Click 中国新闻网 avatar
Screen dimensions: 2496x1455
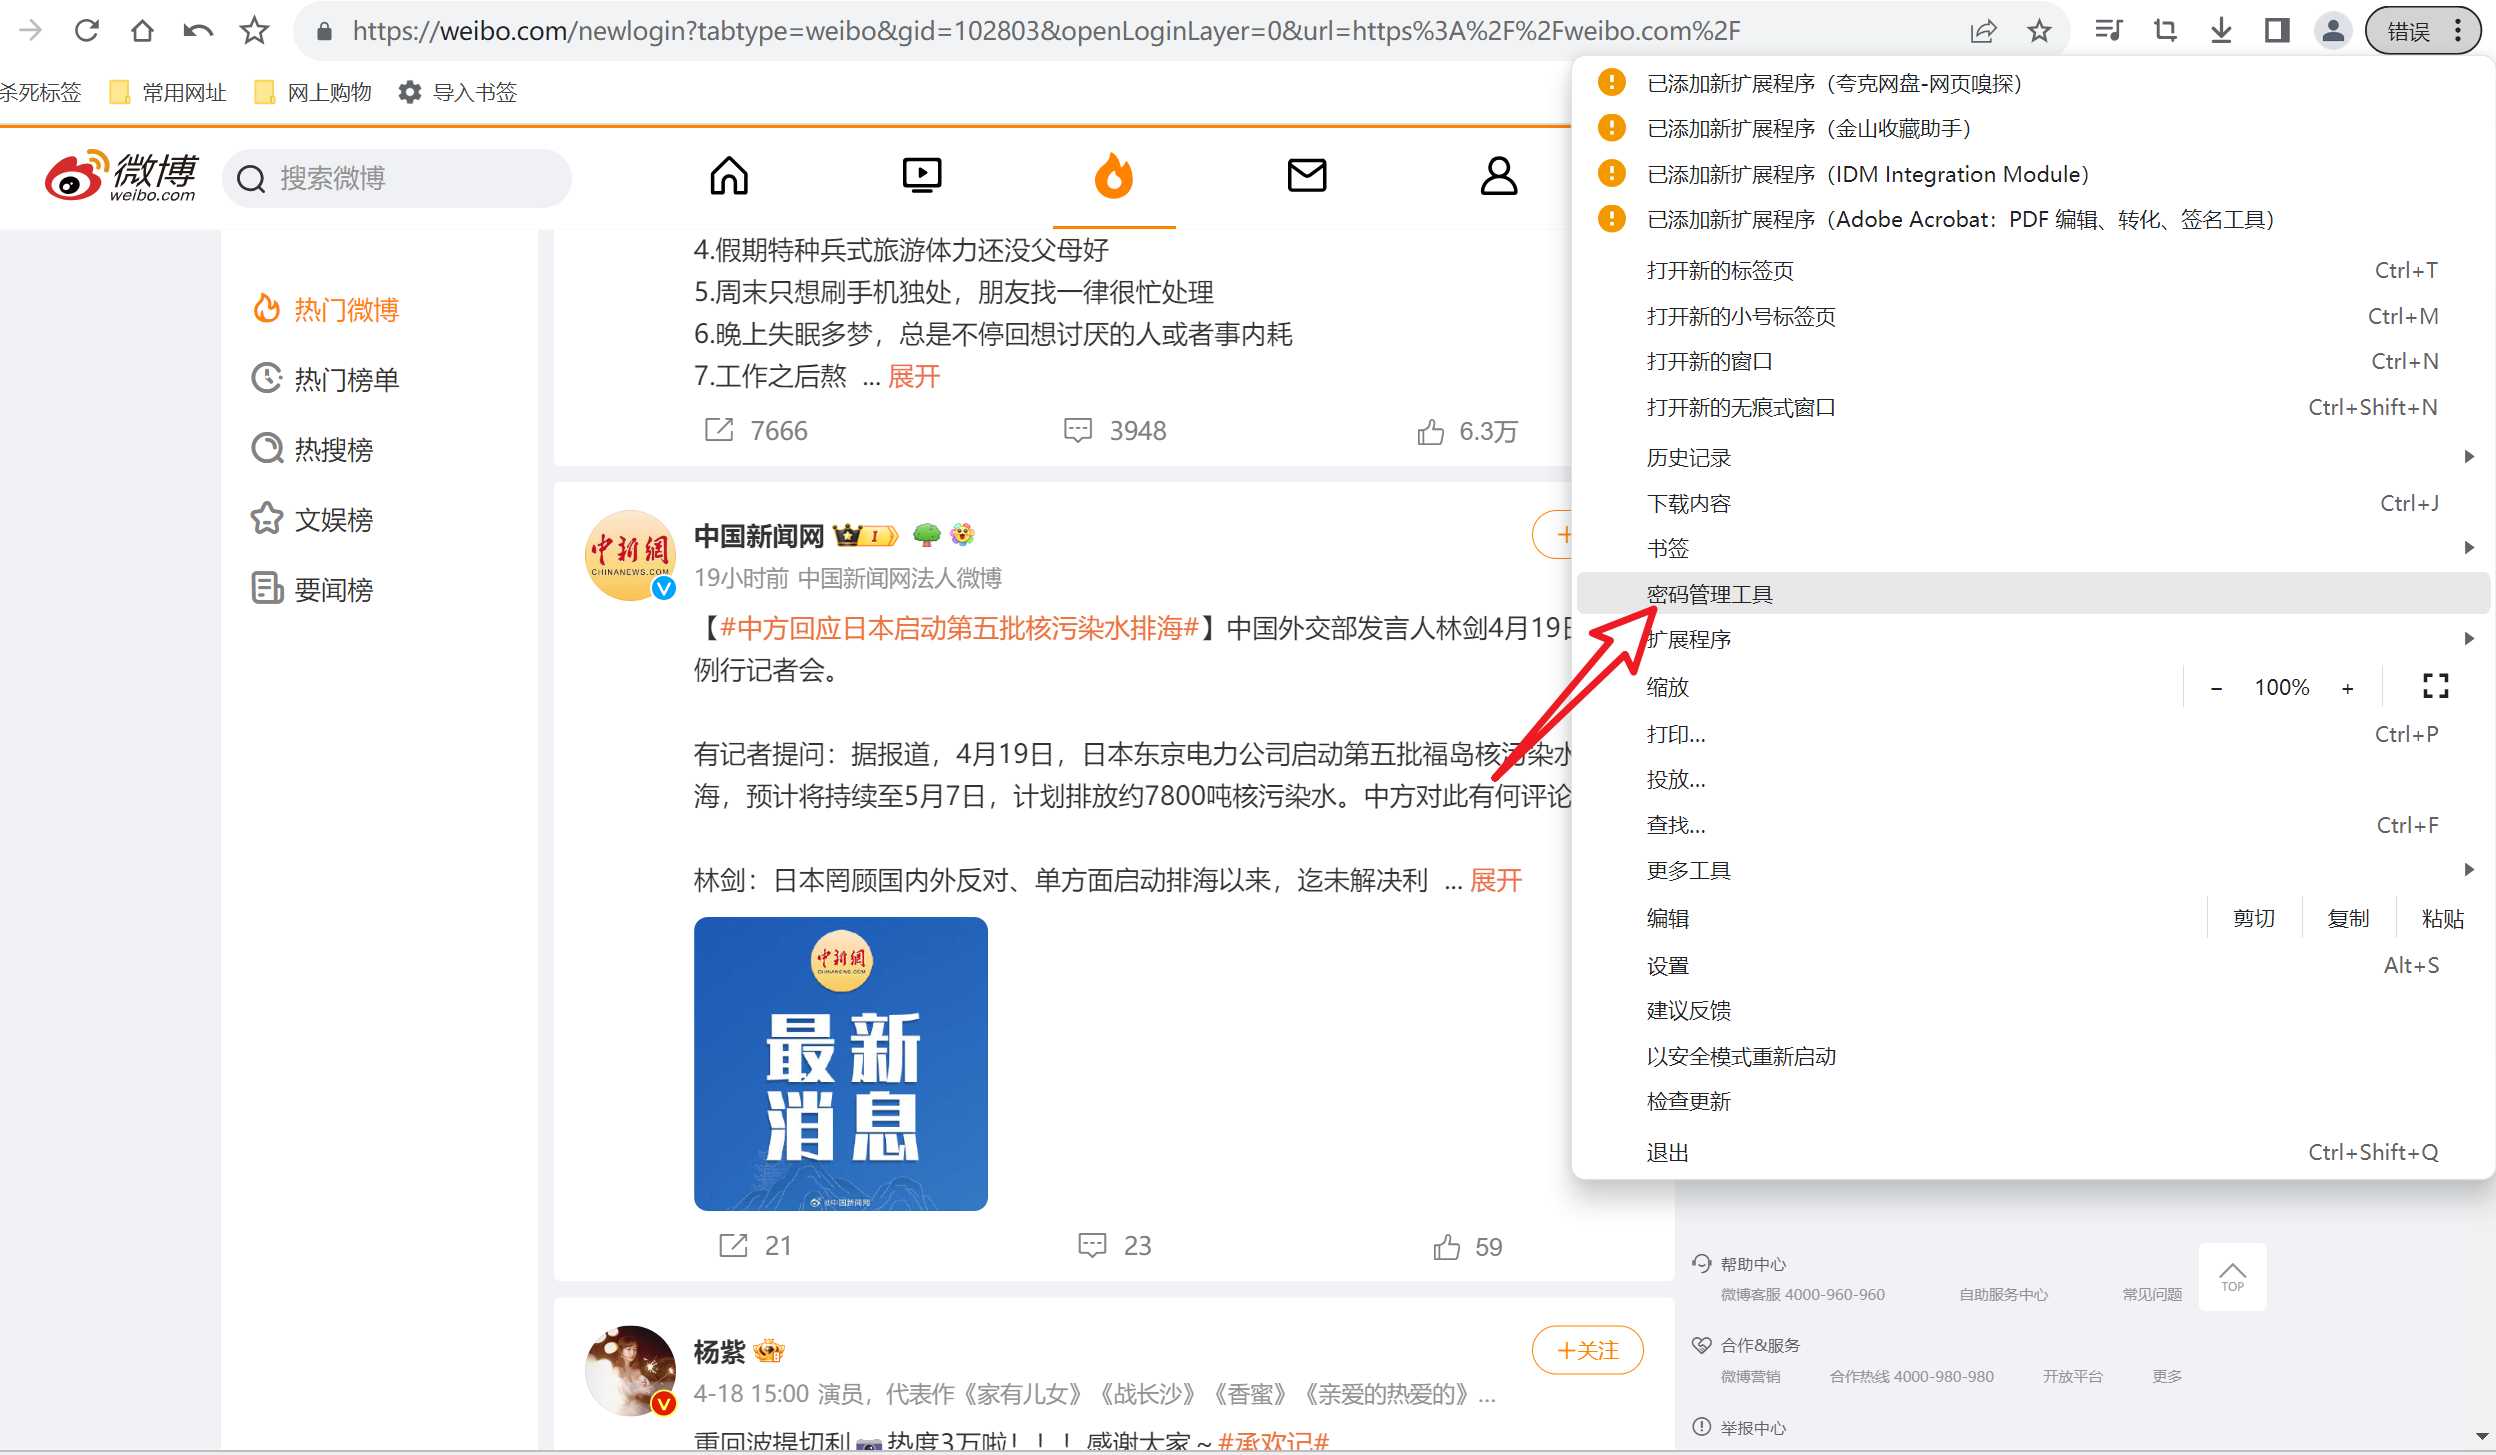(x=630, y=555)
